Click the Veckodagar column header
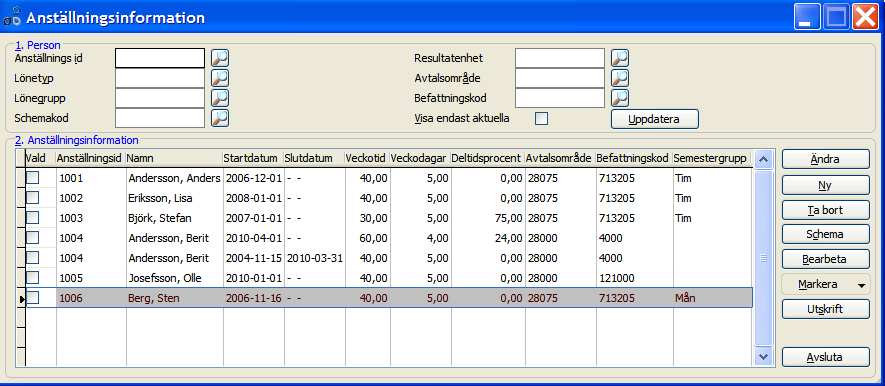The image size is (885, 386). pos(420,159)
